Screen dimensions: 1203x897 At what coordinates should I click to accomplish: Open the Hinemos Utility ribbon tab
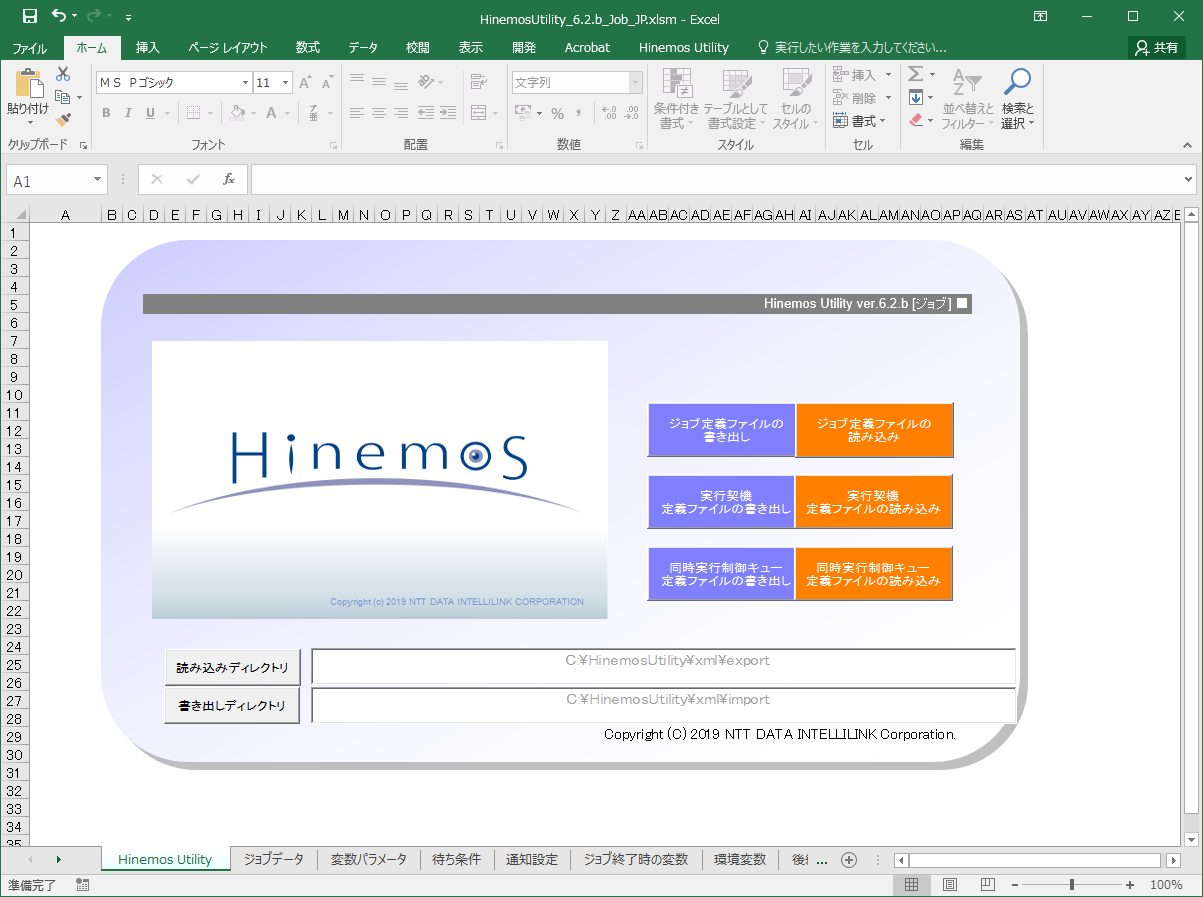pyautogui.click(x=684, y=47)
